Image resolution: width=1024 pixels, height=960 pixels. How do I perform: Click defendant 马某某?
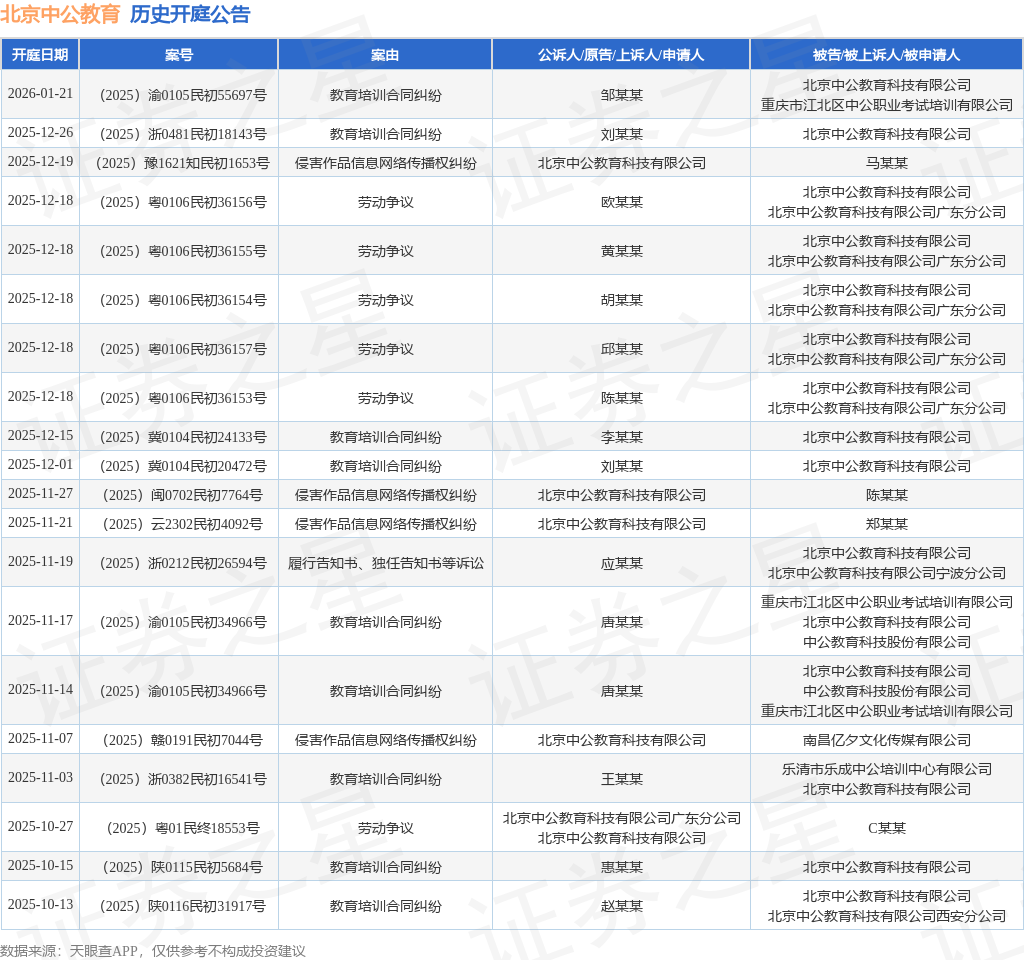pyautogui.click(x=887, y=163)
